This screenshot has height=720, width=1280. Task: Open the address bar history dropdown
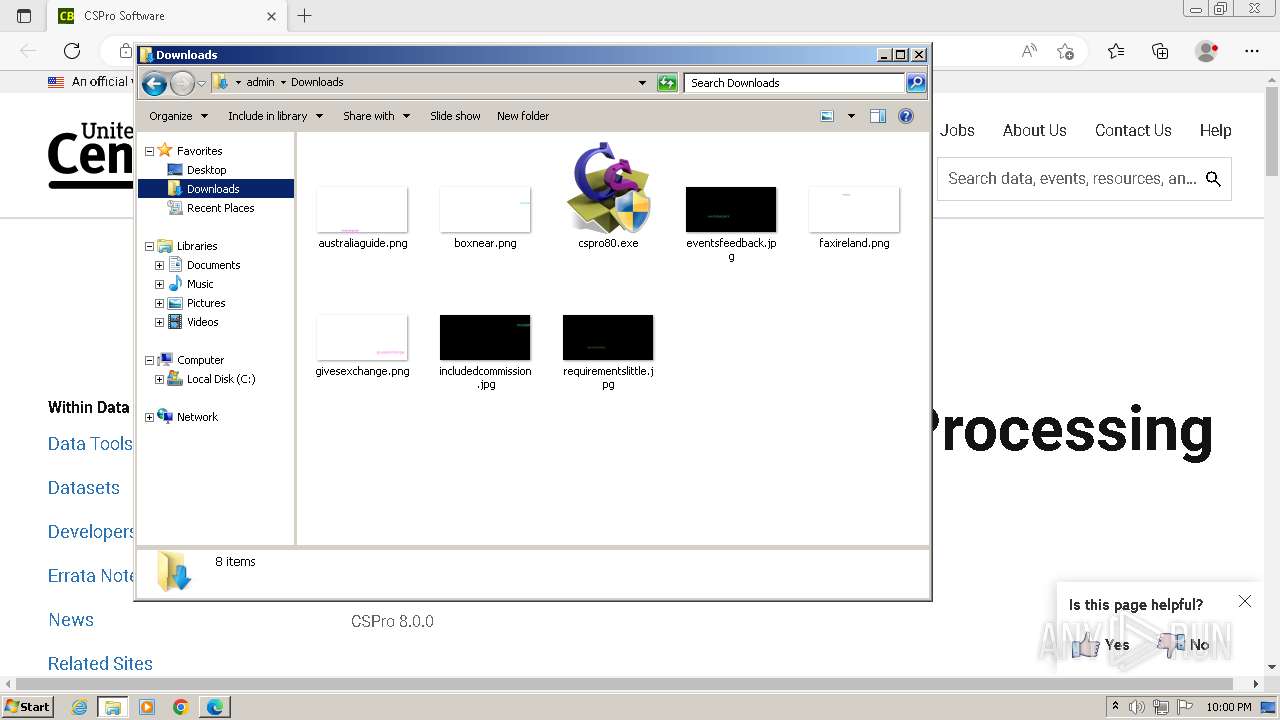pyautogui.click(x=642, y=83)
